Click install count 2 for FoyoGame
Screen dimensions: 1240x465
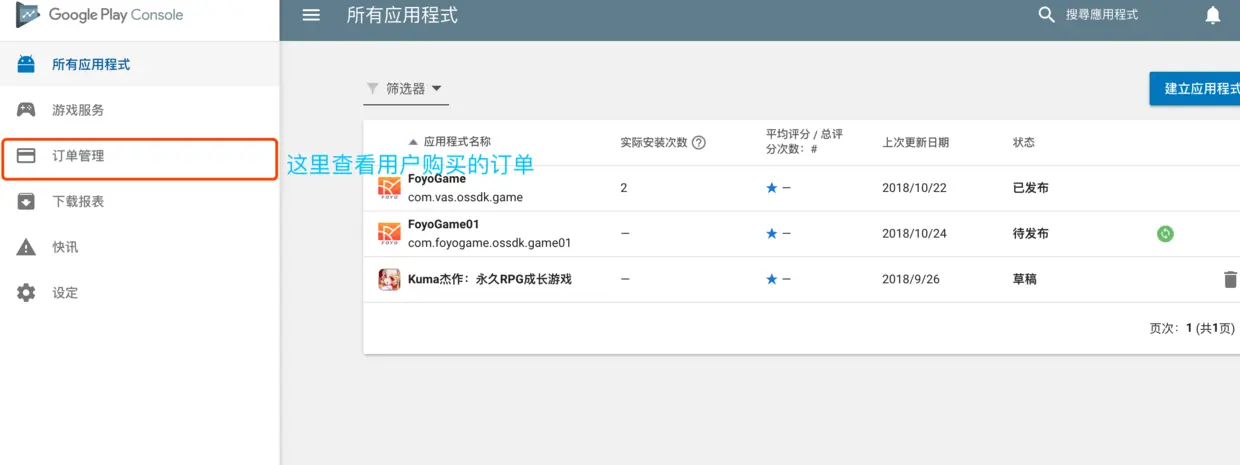(x=624, y=188)
